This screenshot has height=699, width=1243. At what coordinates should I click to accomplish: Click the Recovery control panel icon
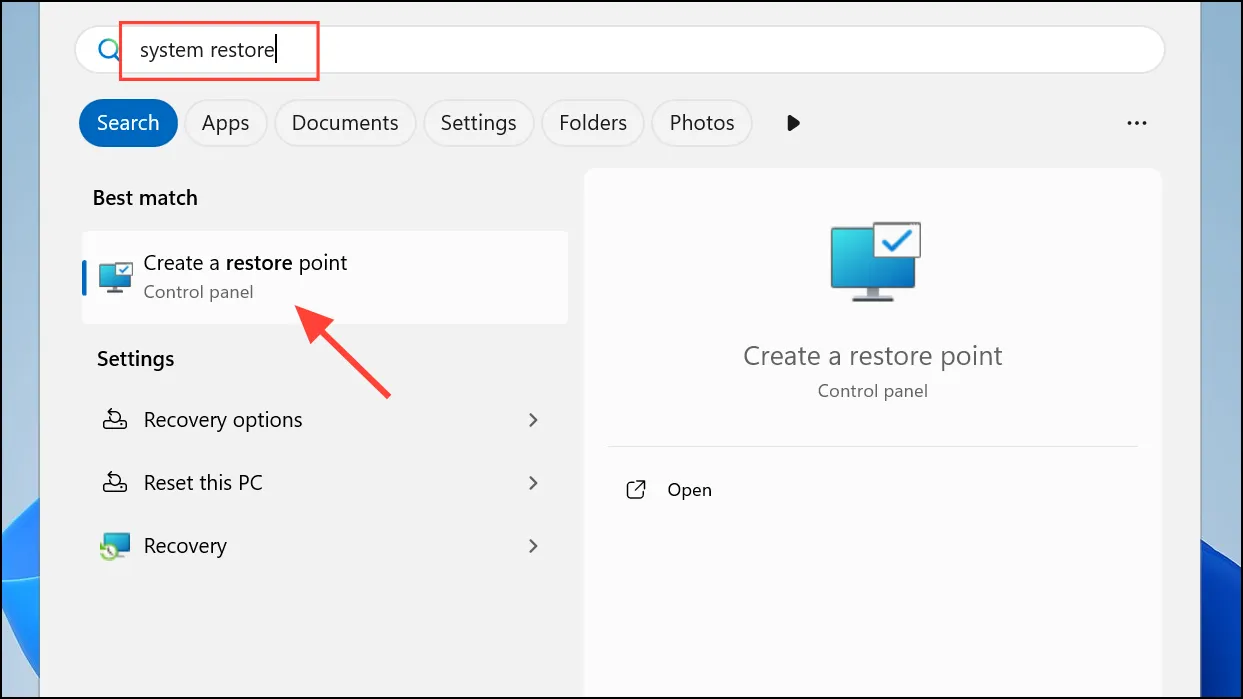[115, 546]
